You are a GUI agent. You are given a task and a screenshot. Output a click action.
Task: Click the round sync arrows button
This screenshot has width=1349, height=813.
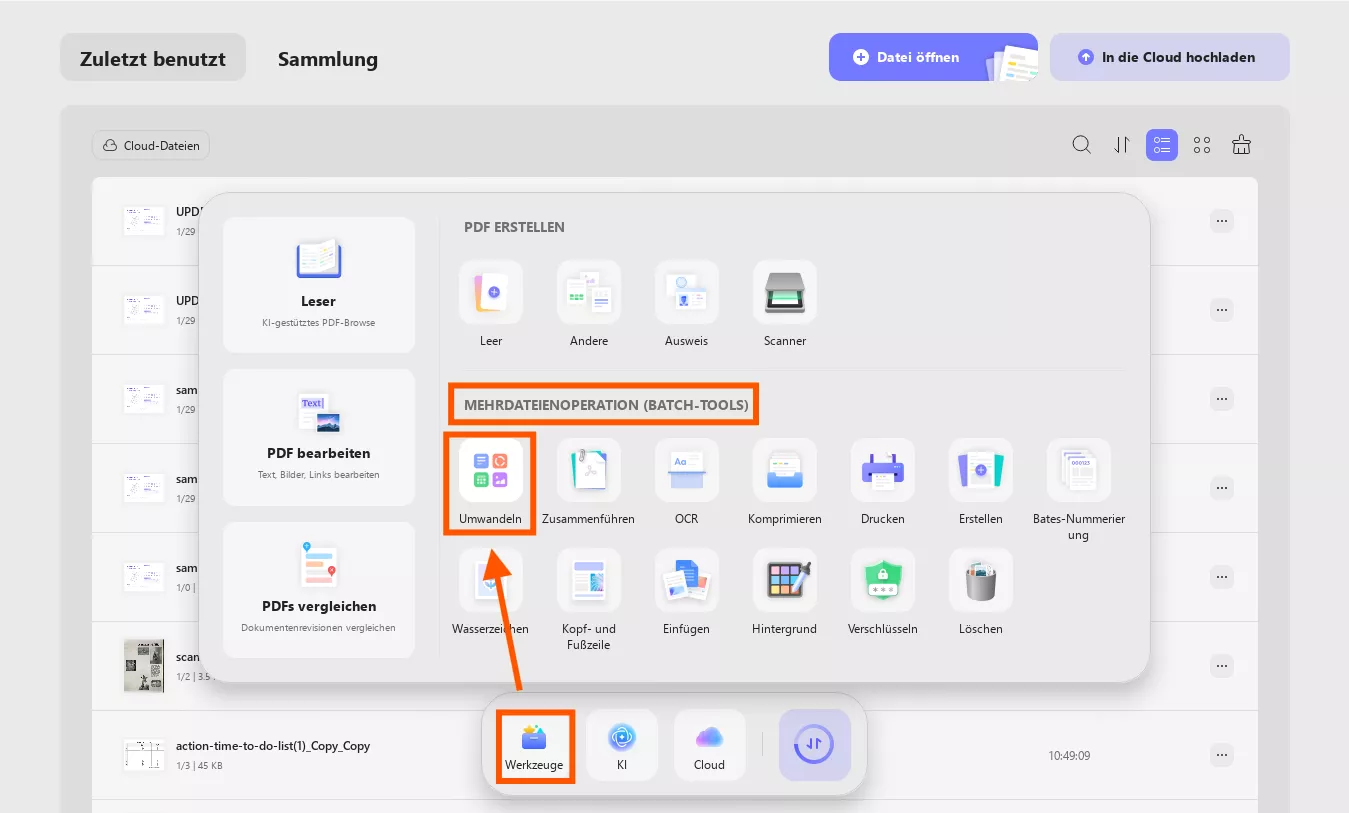pyautogui.click(x=815, y=745)
